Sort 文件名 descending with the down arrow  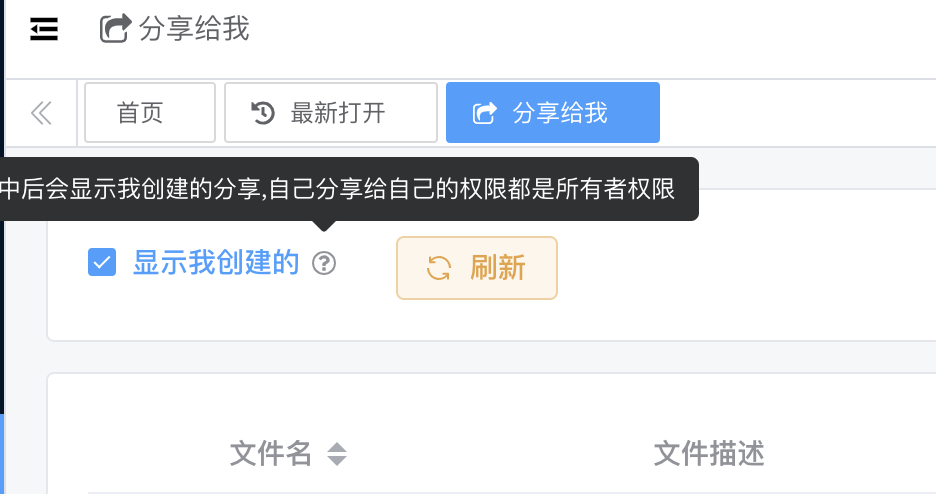[337, 461]
